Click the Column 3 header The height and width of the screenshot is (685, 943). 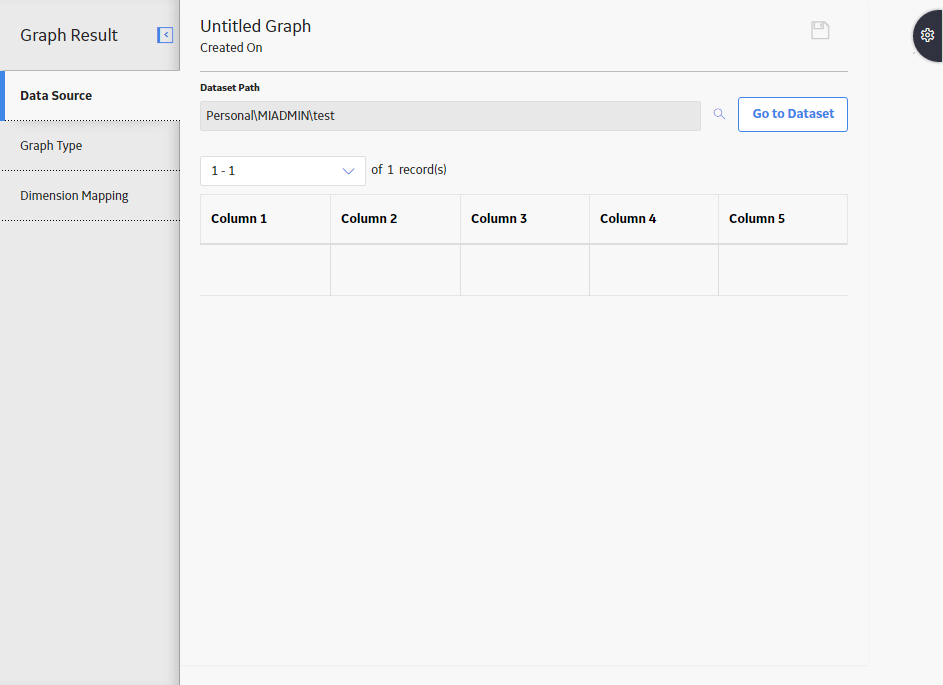click(x=524, y=219)
